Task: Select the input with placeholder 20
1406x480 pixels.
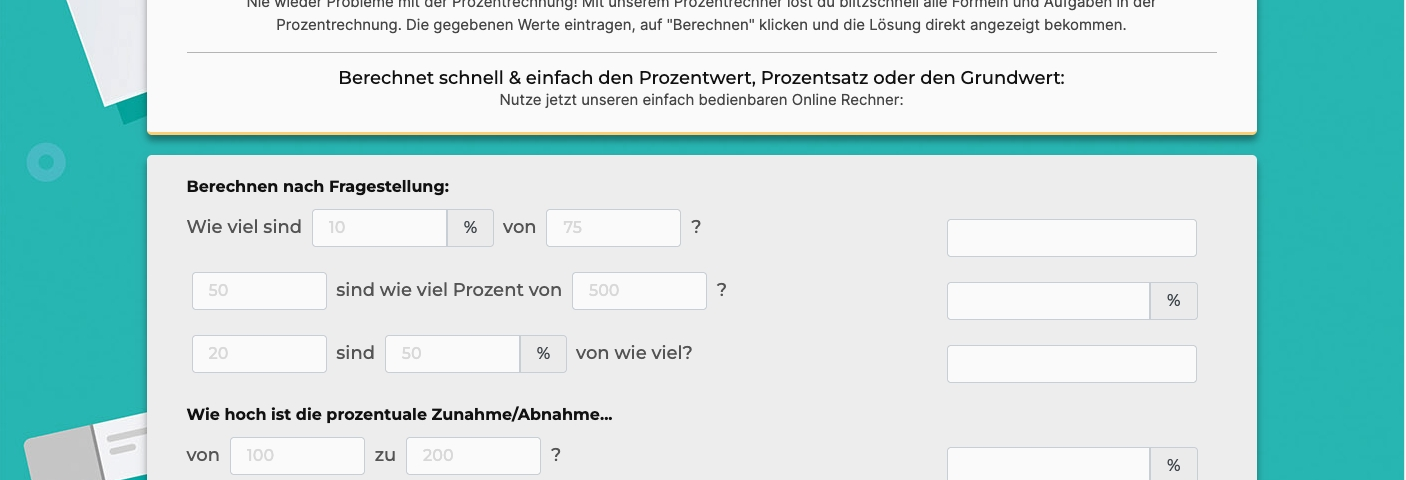Action: (259, 354)
